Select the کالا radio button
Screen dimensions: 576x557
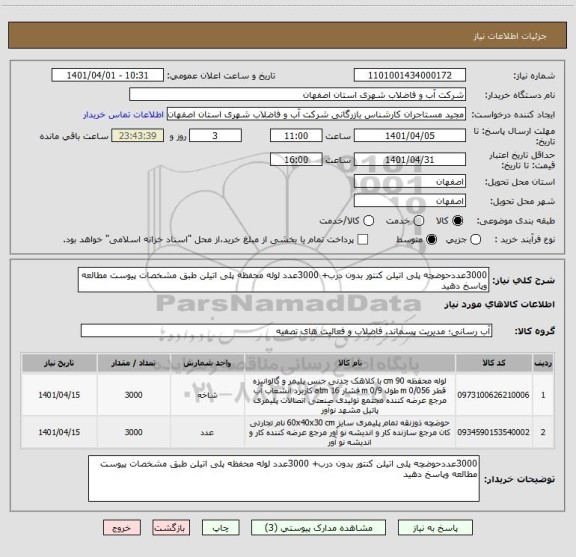pos(458,220)
